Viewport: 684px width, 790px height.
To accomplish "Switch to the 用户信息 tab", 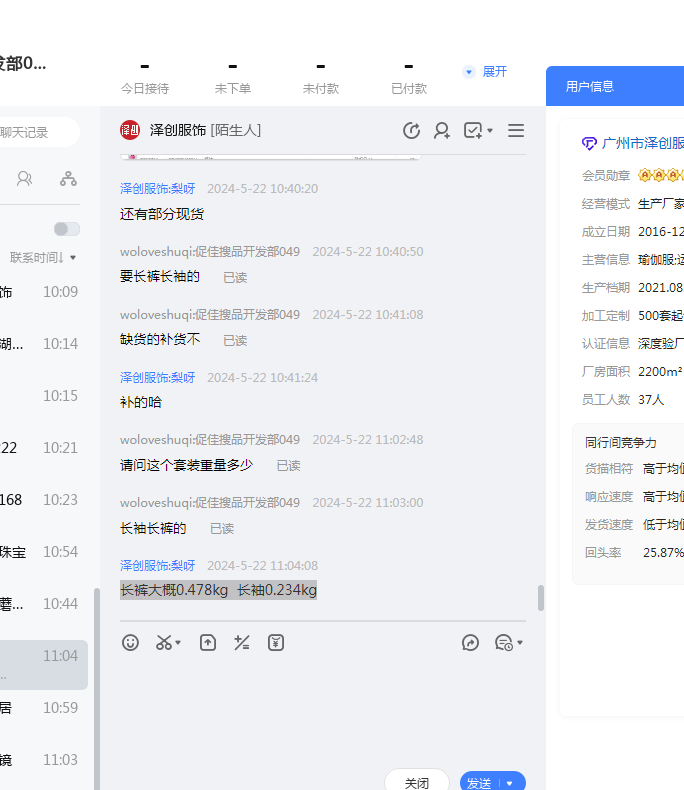I will [590, 87].
